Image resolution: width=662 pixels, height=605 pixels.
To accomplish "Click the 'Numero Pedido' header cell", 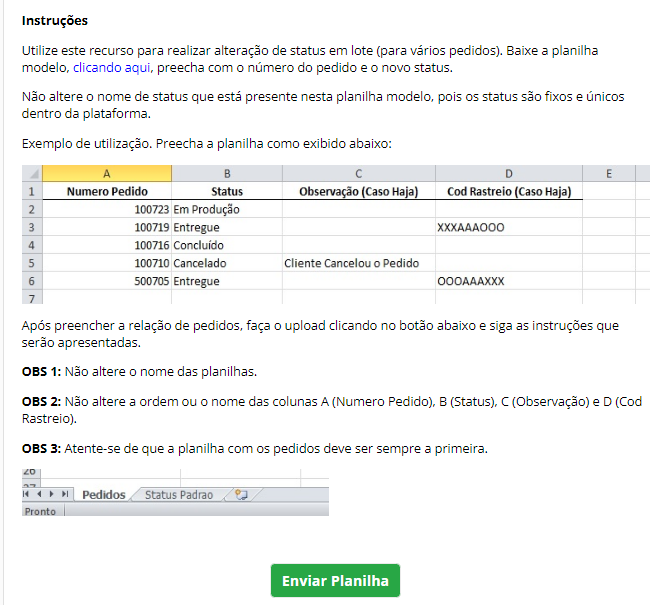I will [107, 191].
